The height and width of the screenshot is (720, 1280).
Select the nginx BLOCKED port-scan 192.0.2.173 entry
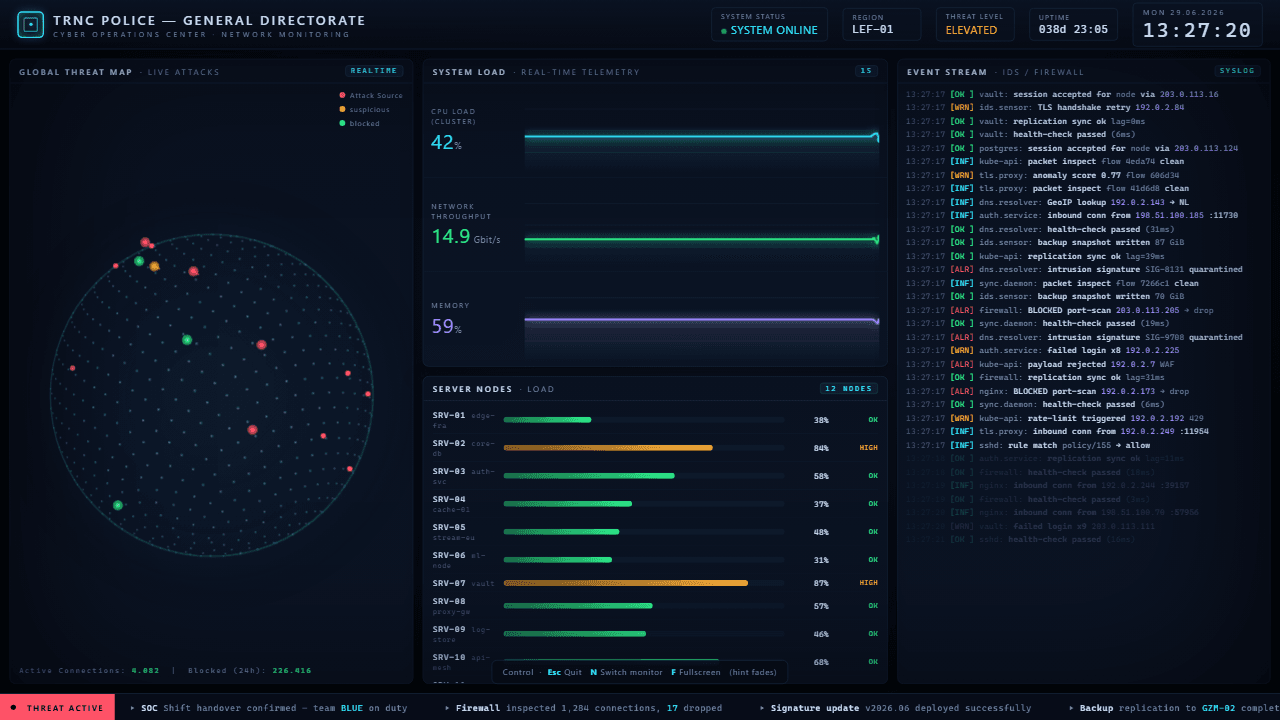(1047, 391)
